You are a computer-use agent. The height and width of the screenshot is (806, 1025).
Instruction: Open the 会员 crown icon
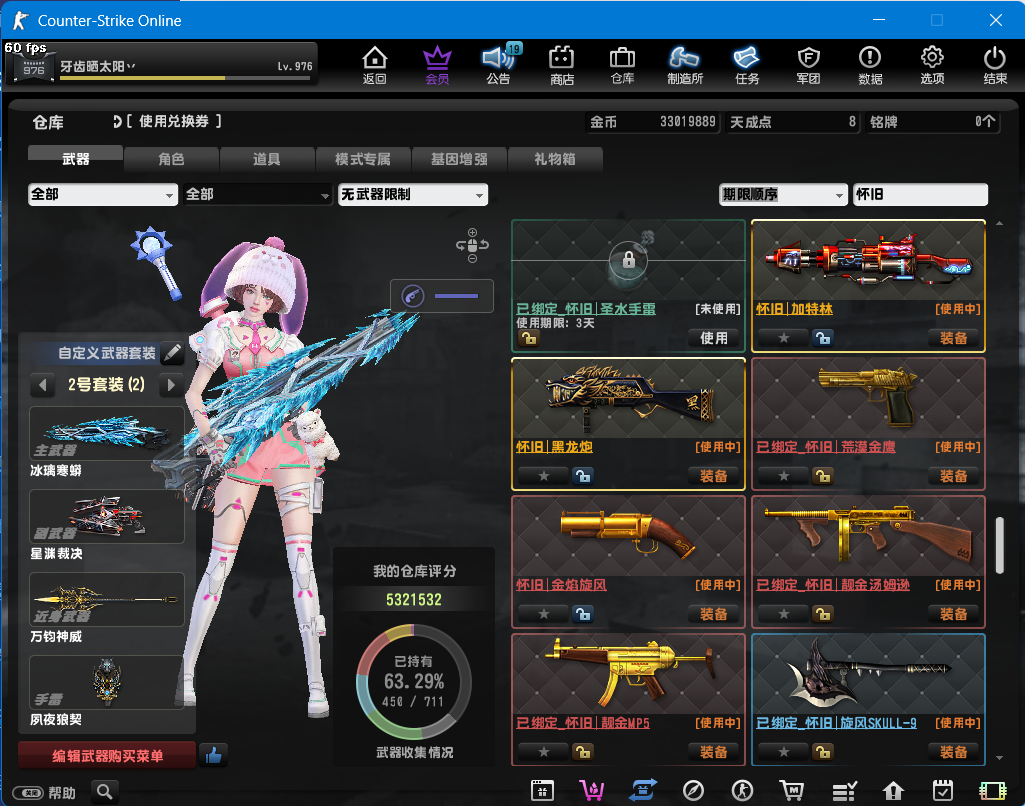click(437, 65)
